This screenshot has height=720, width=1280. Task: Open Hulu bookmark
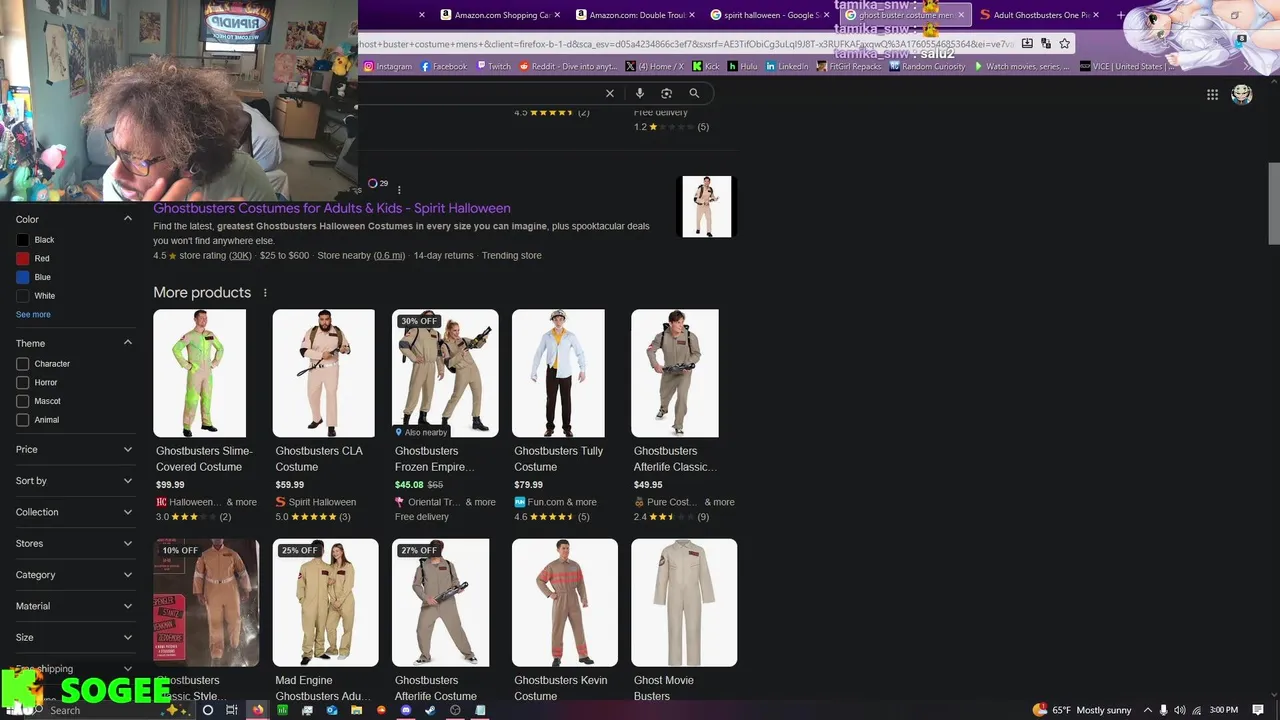[x=743, y=66]
